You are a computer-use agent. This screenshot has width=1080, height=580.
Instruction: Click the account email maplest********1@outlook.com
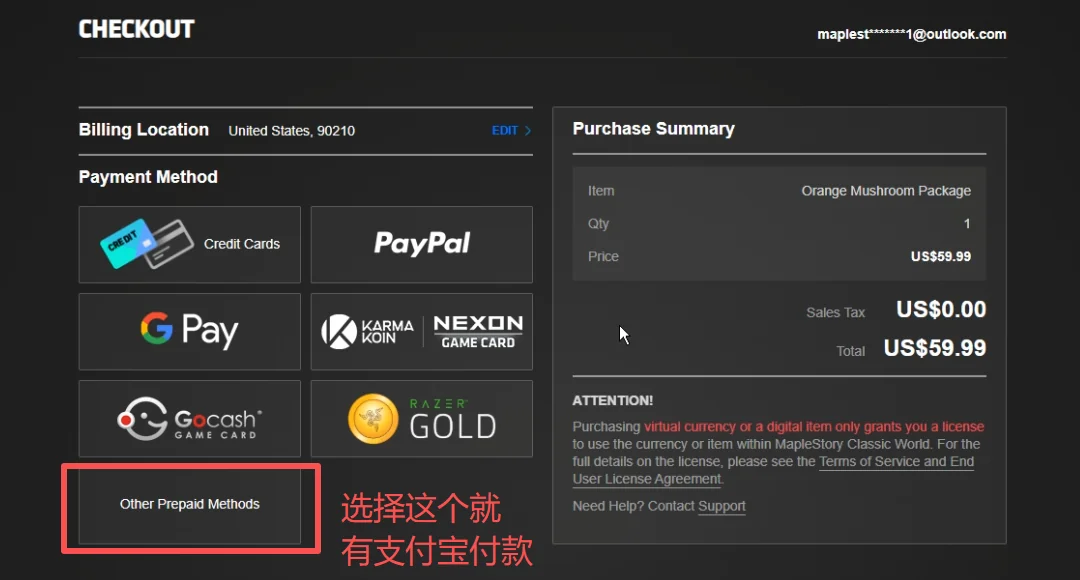click(x=911, y=34)
